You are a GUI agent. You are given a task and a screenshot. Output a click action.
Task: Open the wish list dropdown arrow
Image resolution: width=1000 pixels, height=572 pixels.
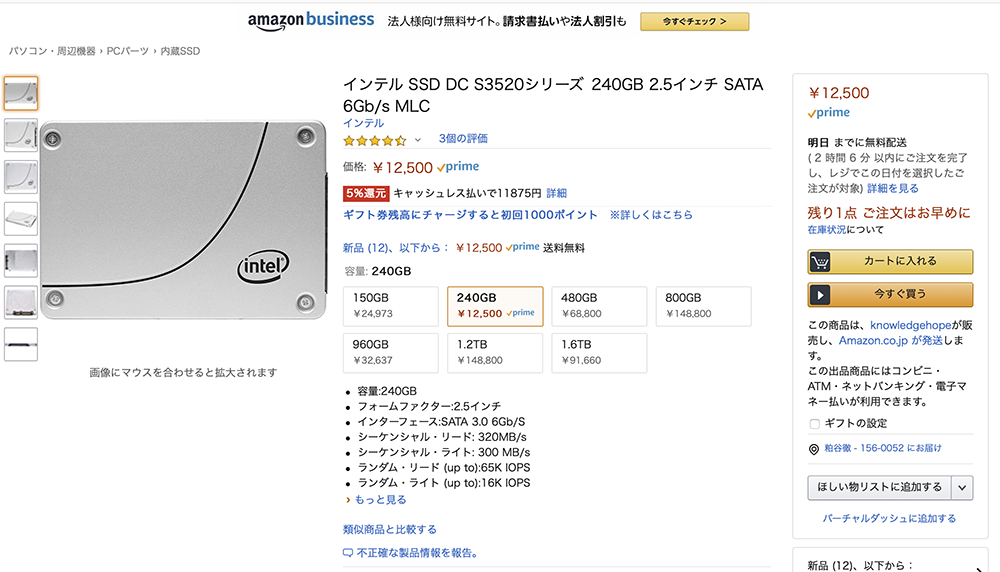[961, 488]
